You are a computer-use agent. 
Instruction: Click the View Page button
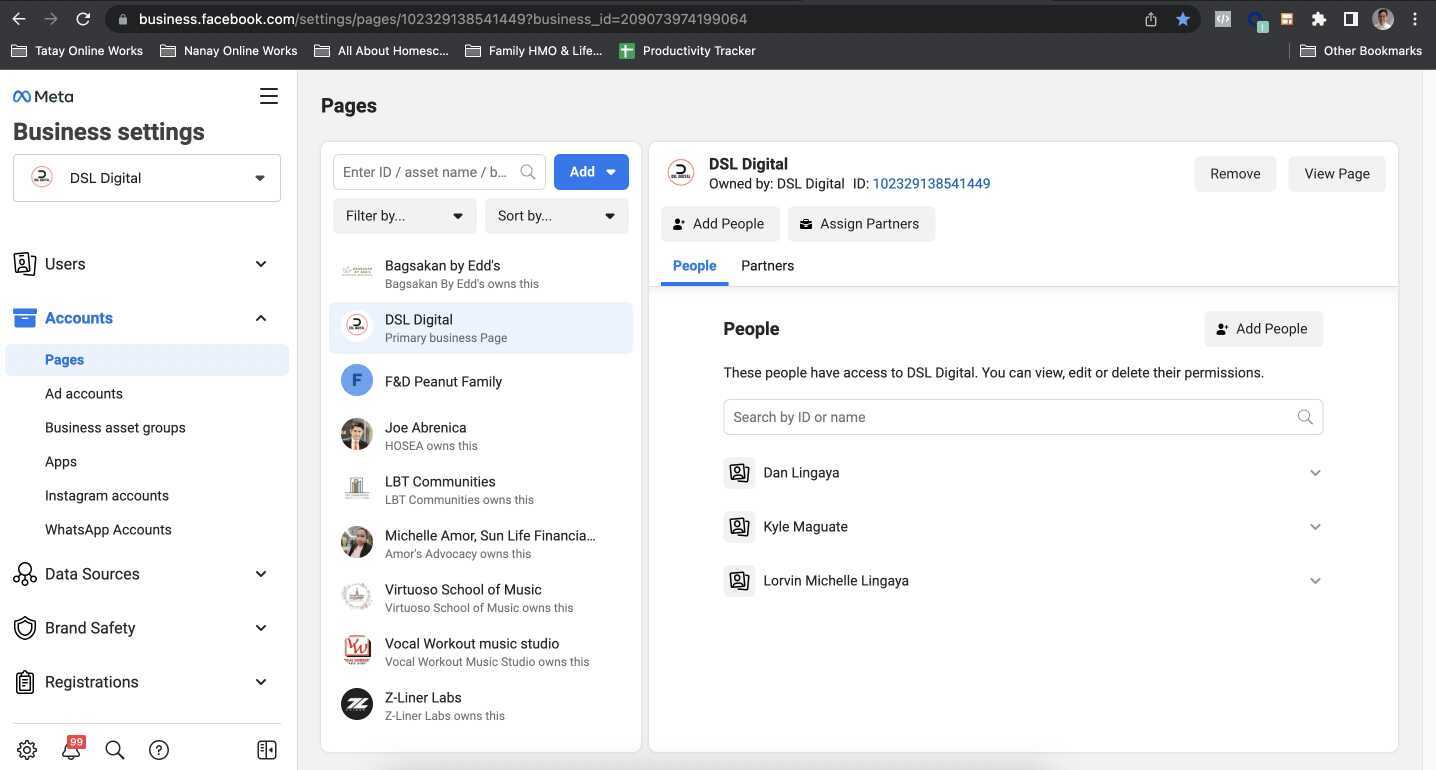coord(1336,173)
